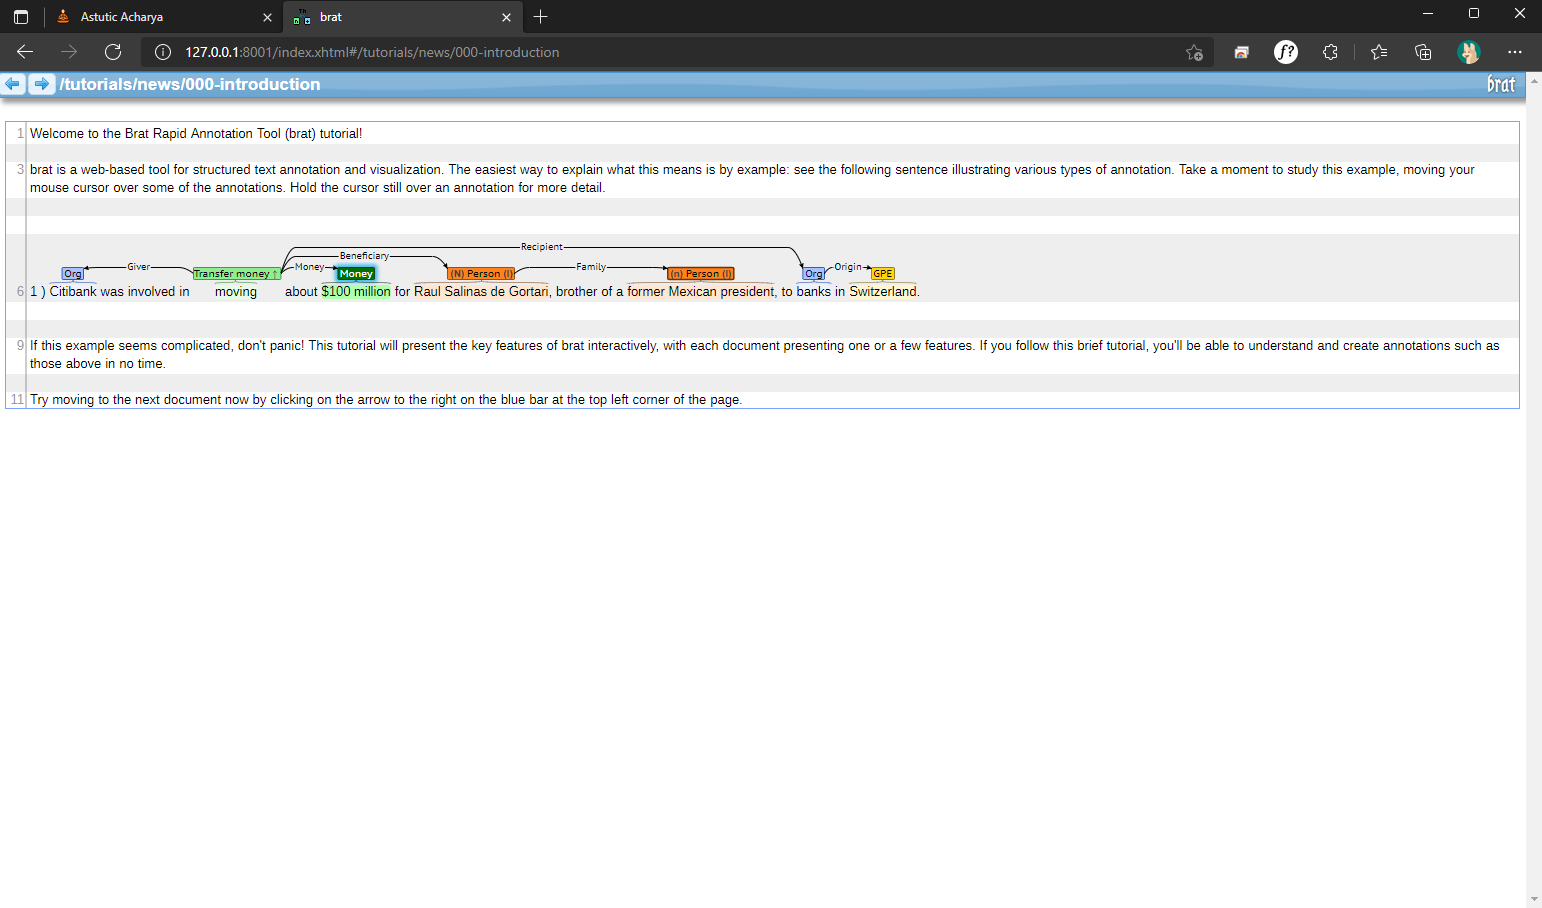Open a new browser tab

pos(540,17)
